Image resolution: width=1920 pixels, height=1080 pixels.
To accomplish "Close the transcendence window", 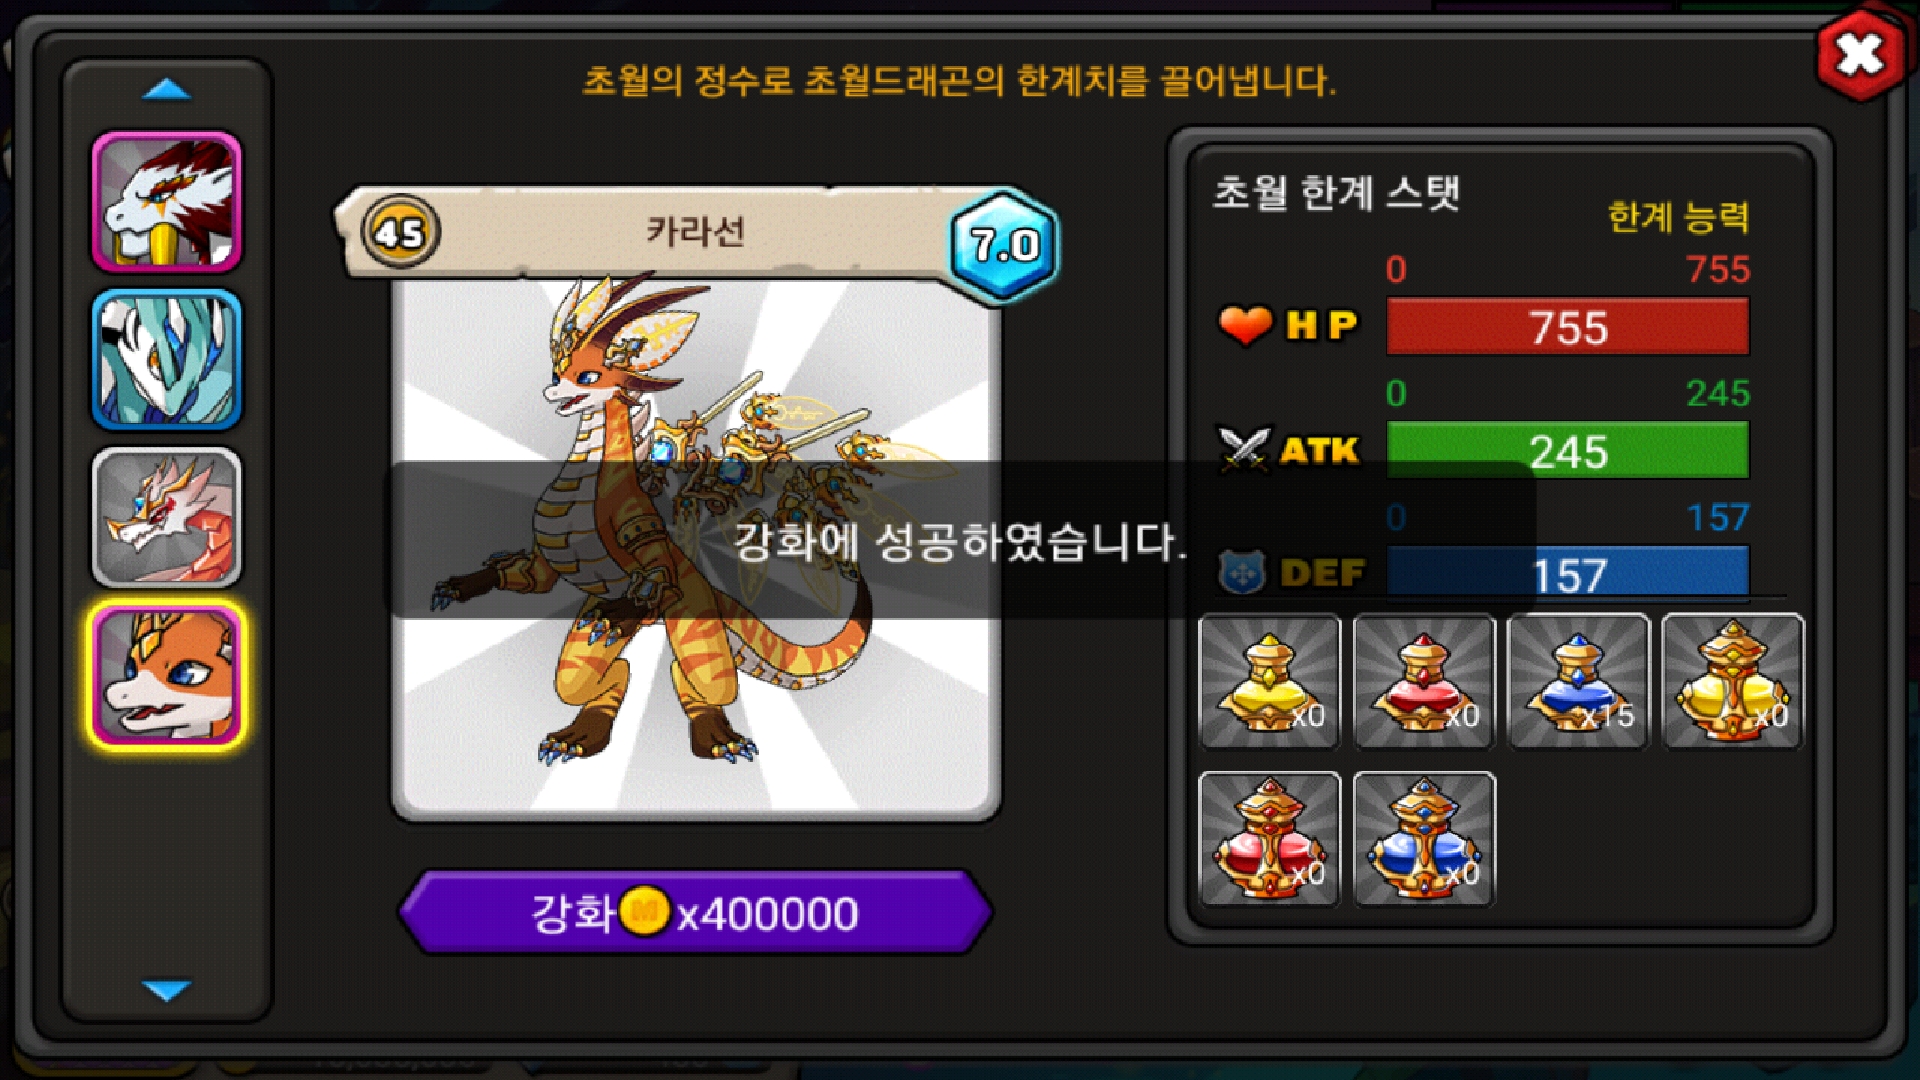I will 1860,55.
